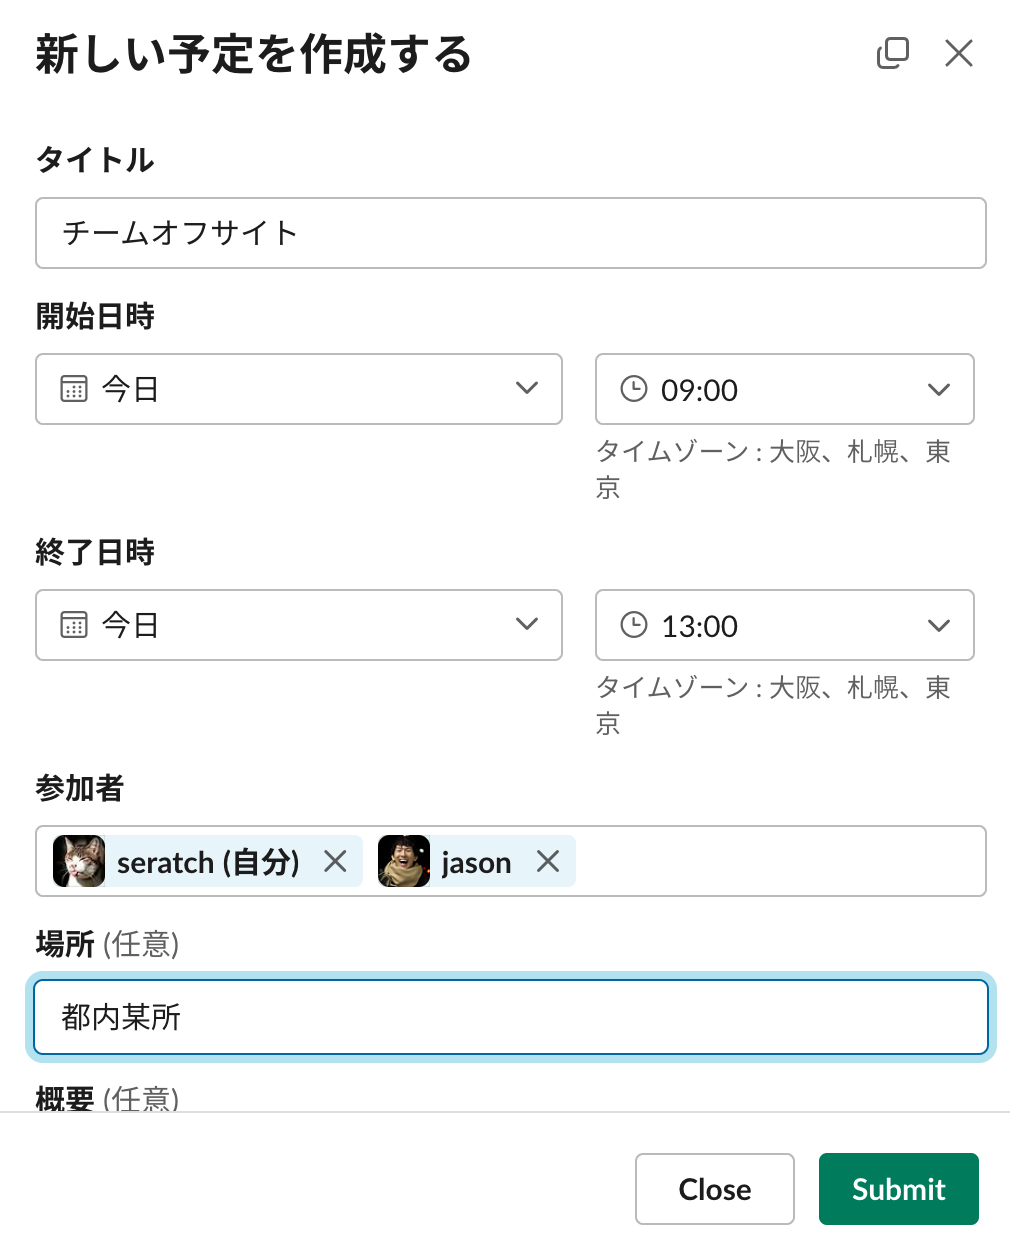Focus the タイトル input with チームオフサイト

point(510,233)
